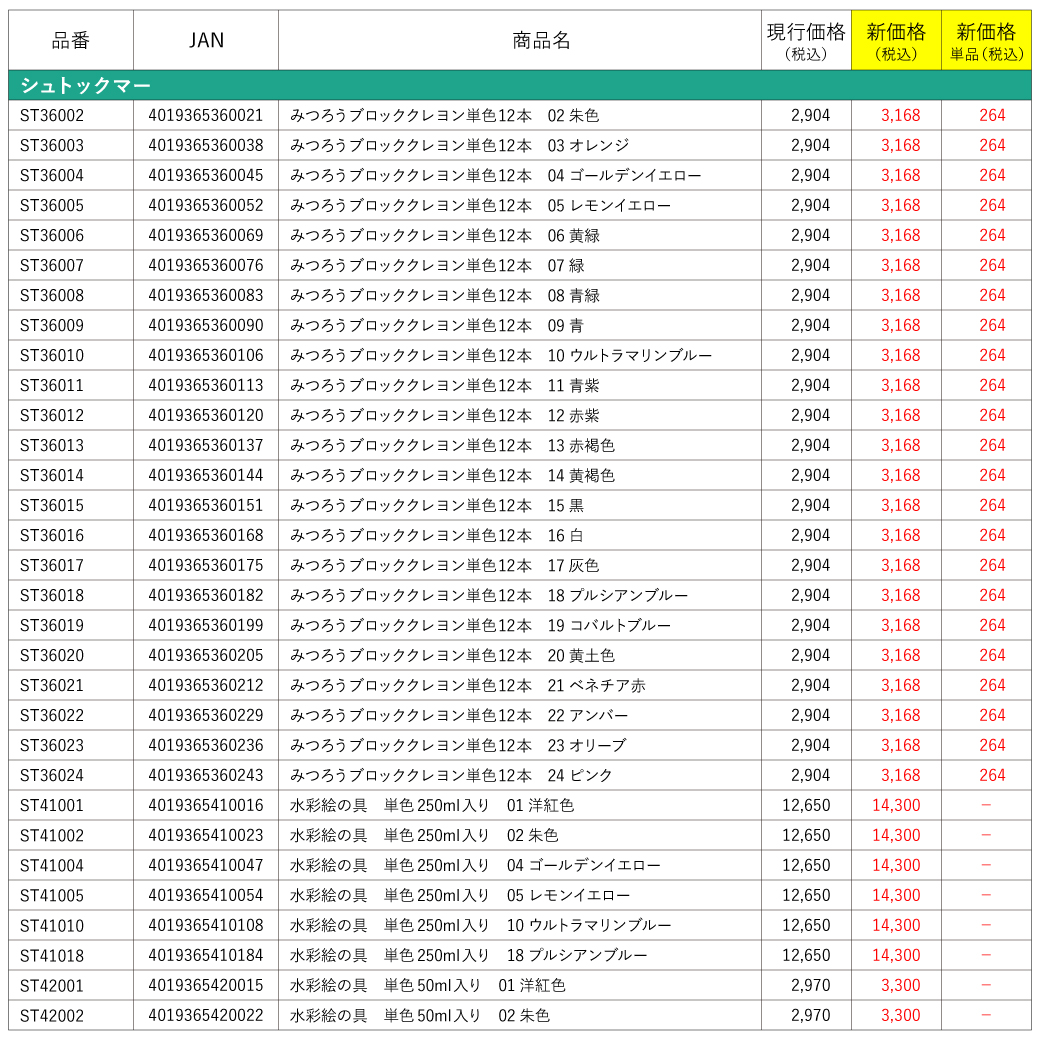This screenshot has width=1040, height=1040.
Task: Click the yellow 新価格 単品(税込) header
Action: click(986, 40)
